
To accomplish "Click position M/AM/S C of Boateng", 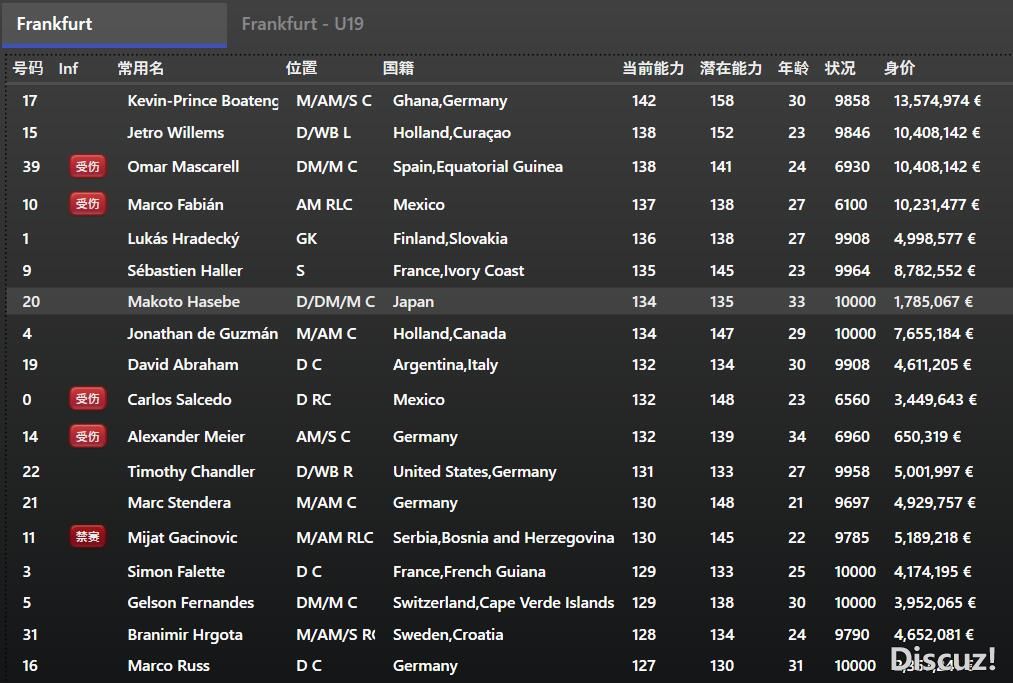I will (334, 101).
